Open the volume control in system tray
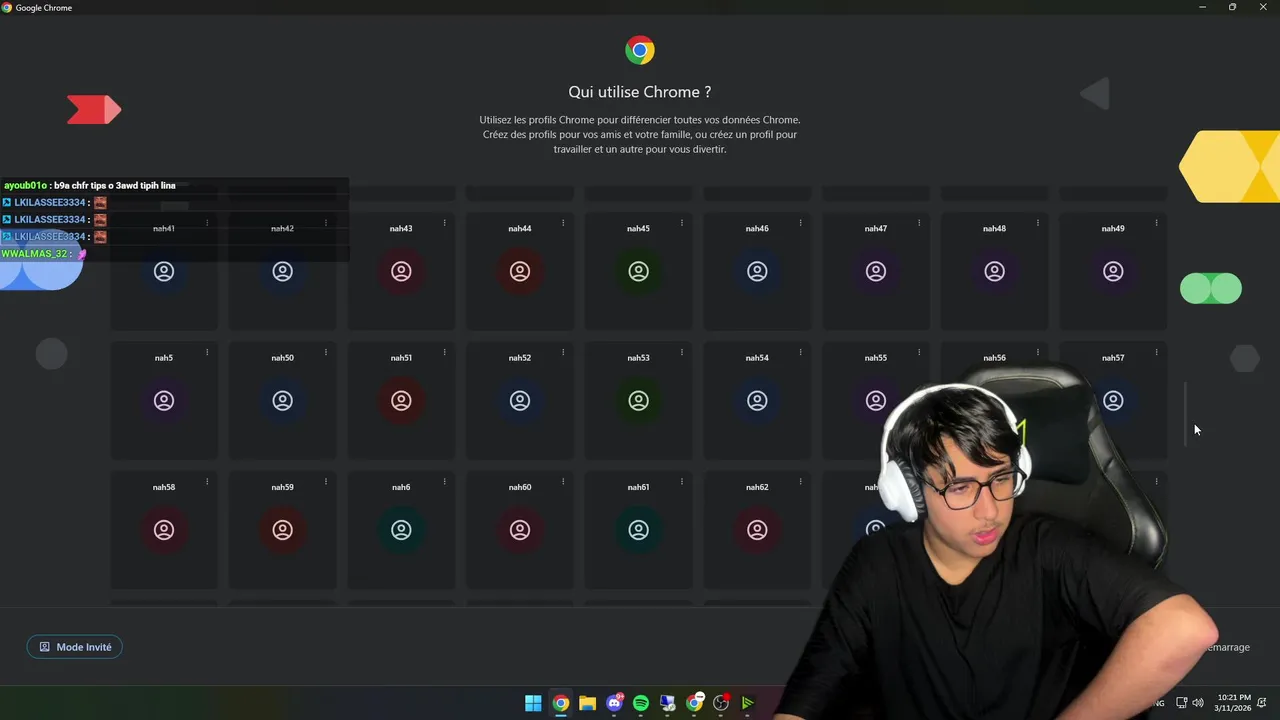This screenshot has width=1280, height=720. [x=1198, y=703]
